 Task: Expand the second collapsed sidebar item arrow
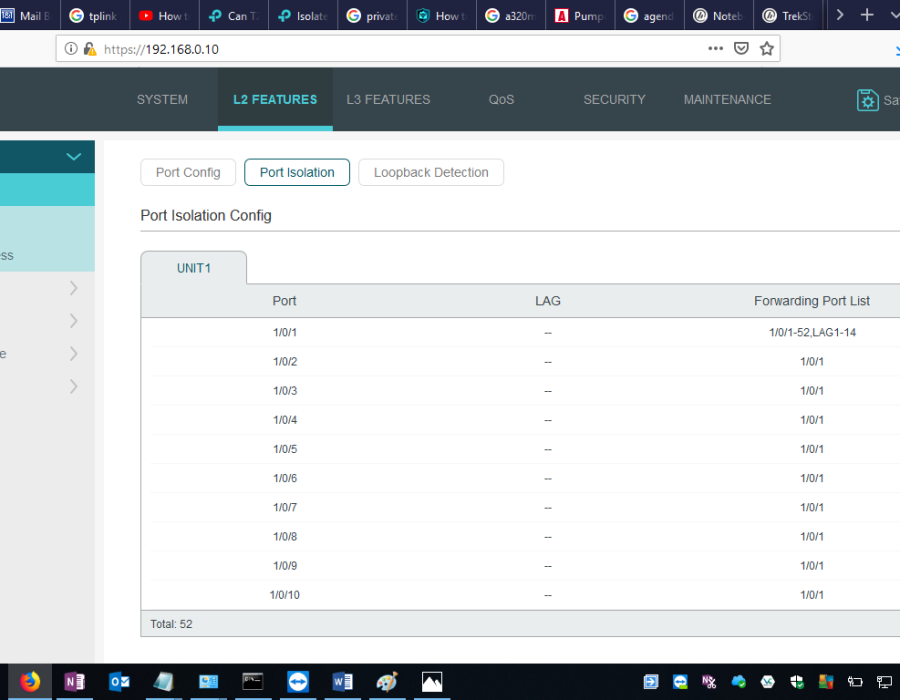[73, 321]
